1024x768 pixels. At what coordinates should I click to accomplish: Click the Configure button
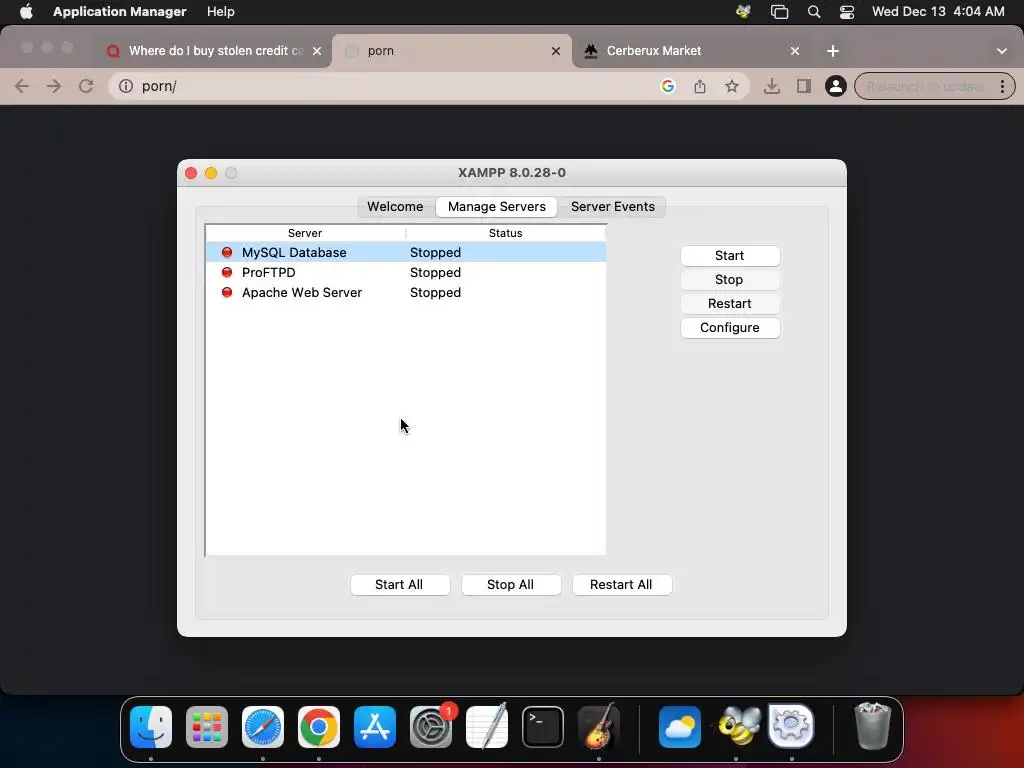(729, 328)
